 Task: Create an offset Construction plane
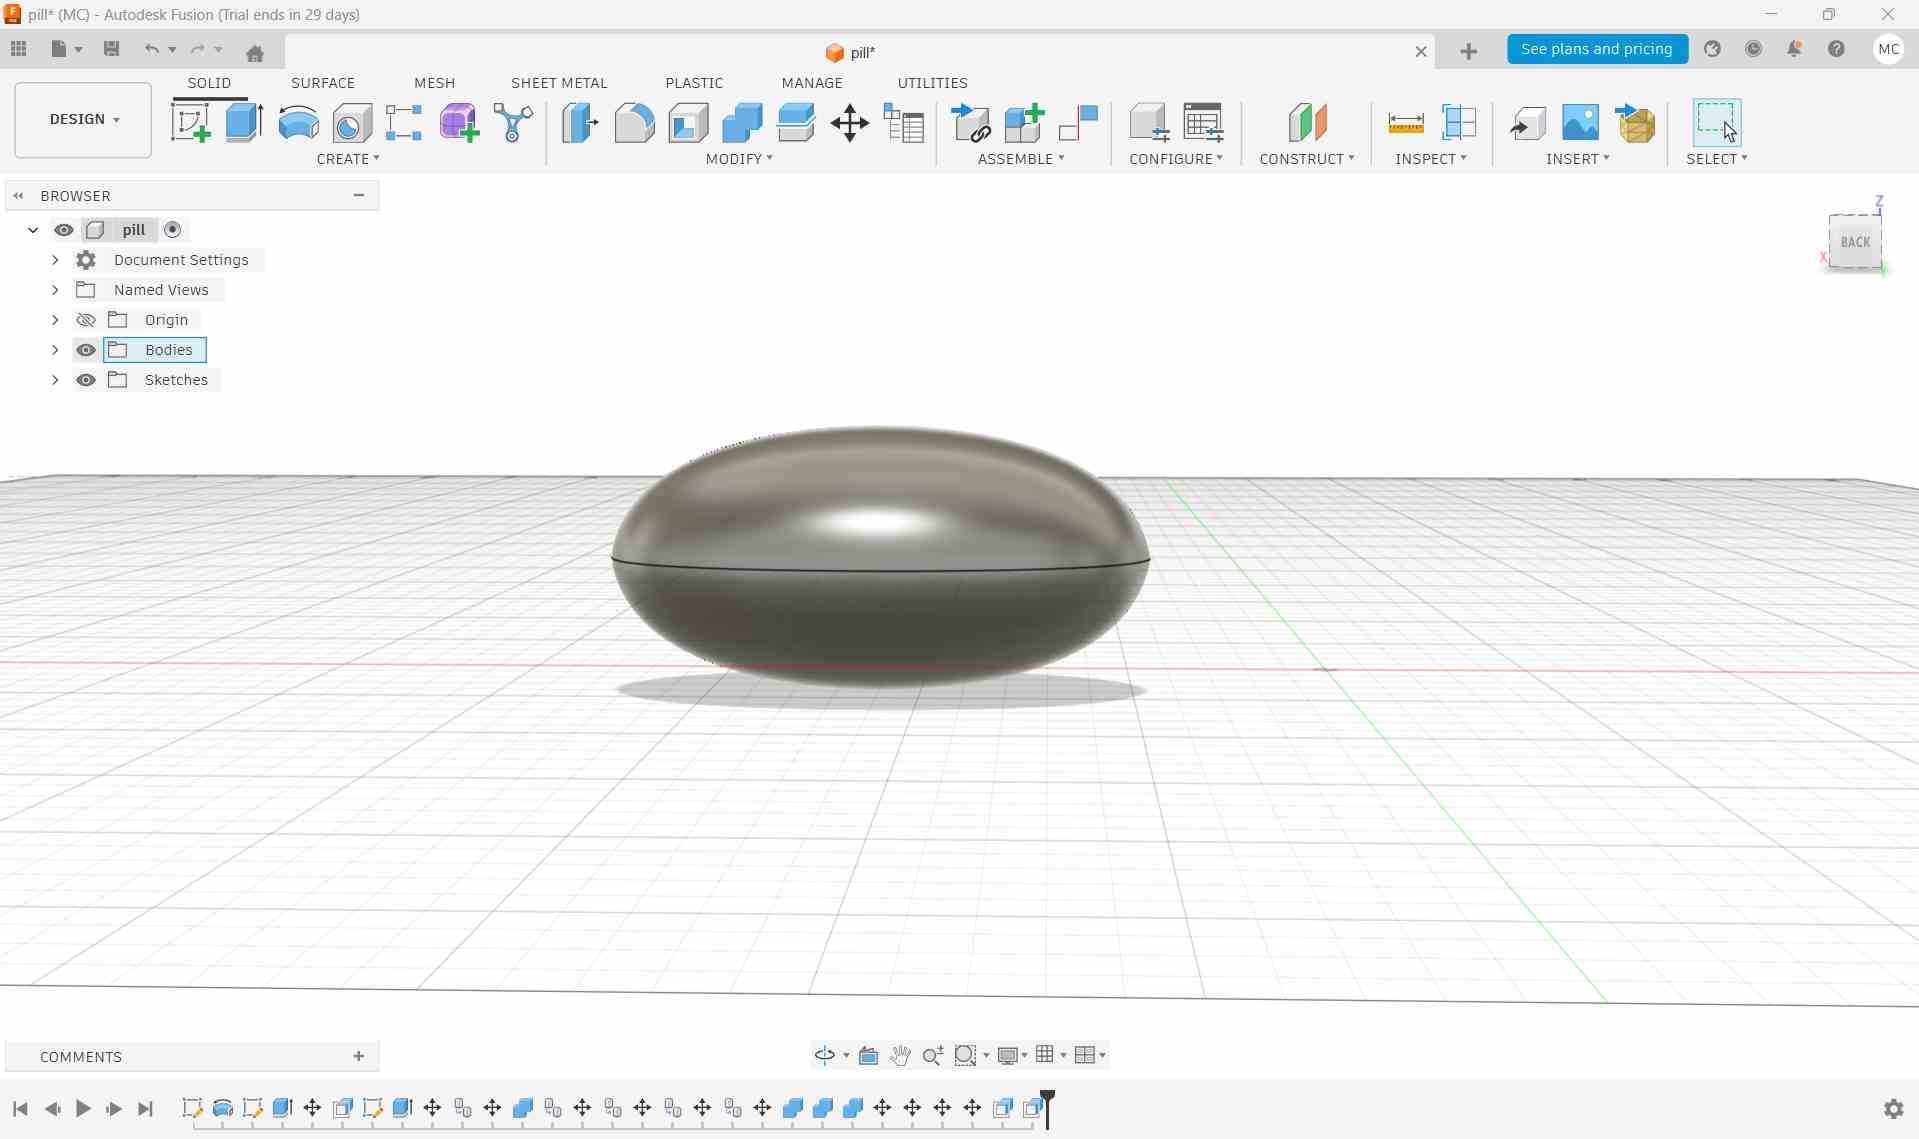(1307, 123)
